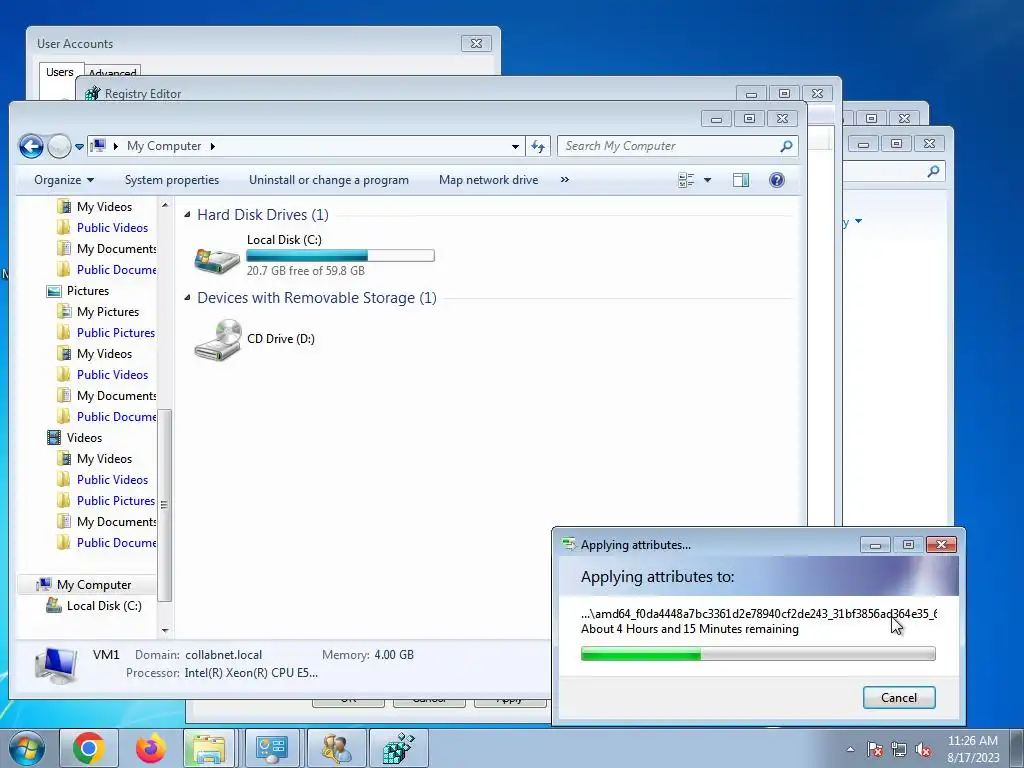Click the Applying attributes dialog title icon
The image size is (1024, 768).
pos(568,545)
